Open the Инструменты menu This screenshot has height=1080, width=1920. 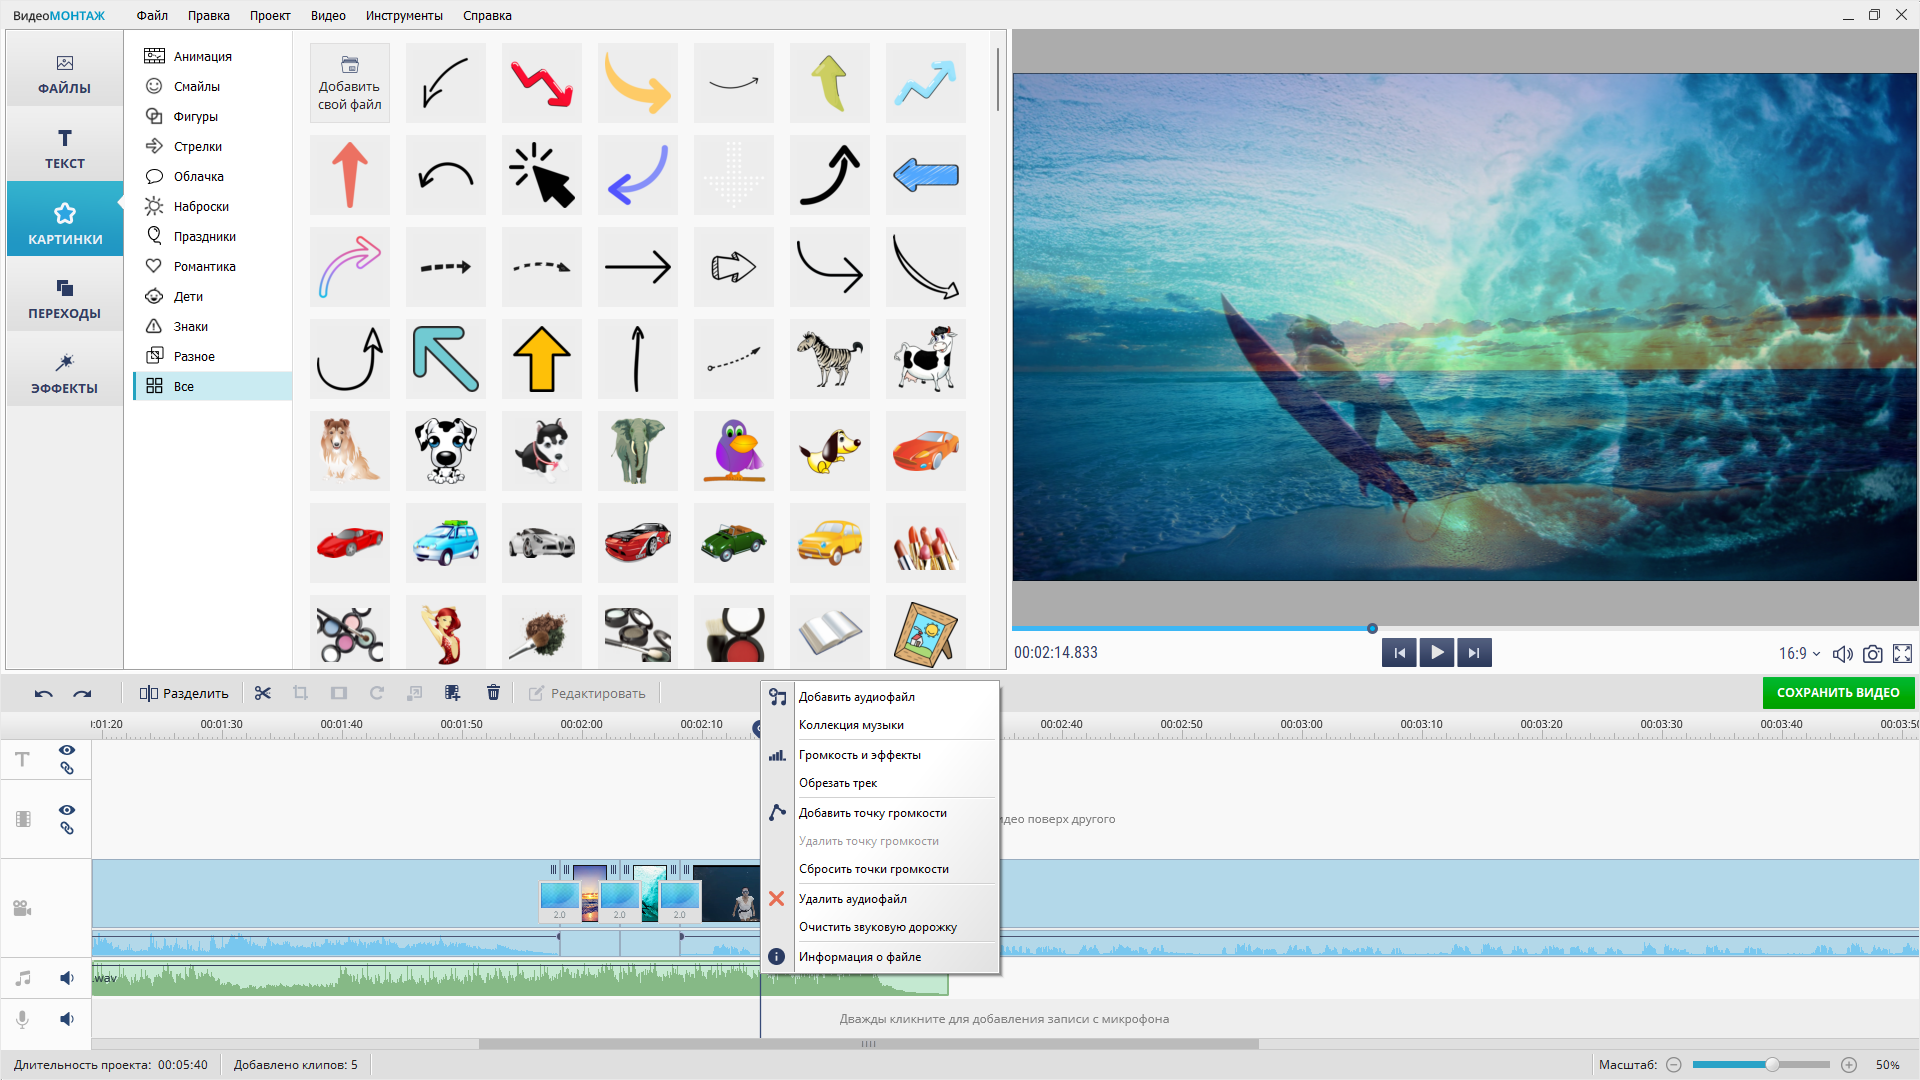click(x=404, y=15)
